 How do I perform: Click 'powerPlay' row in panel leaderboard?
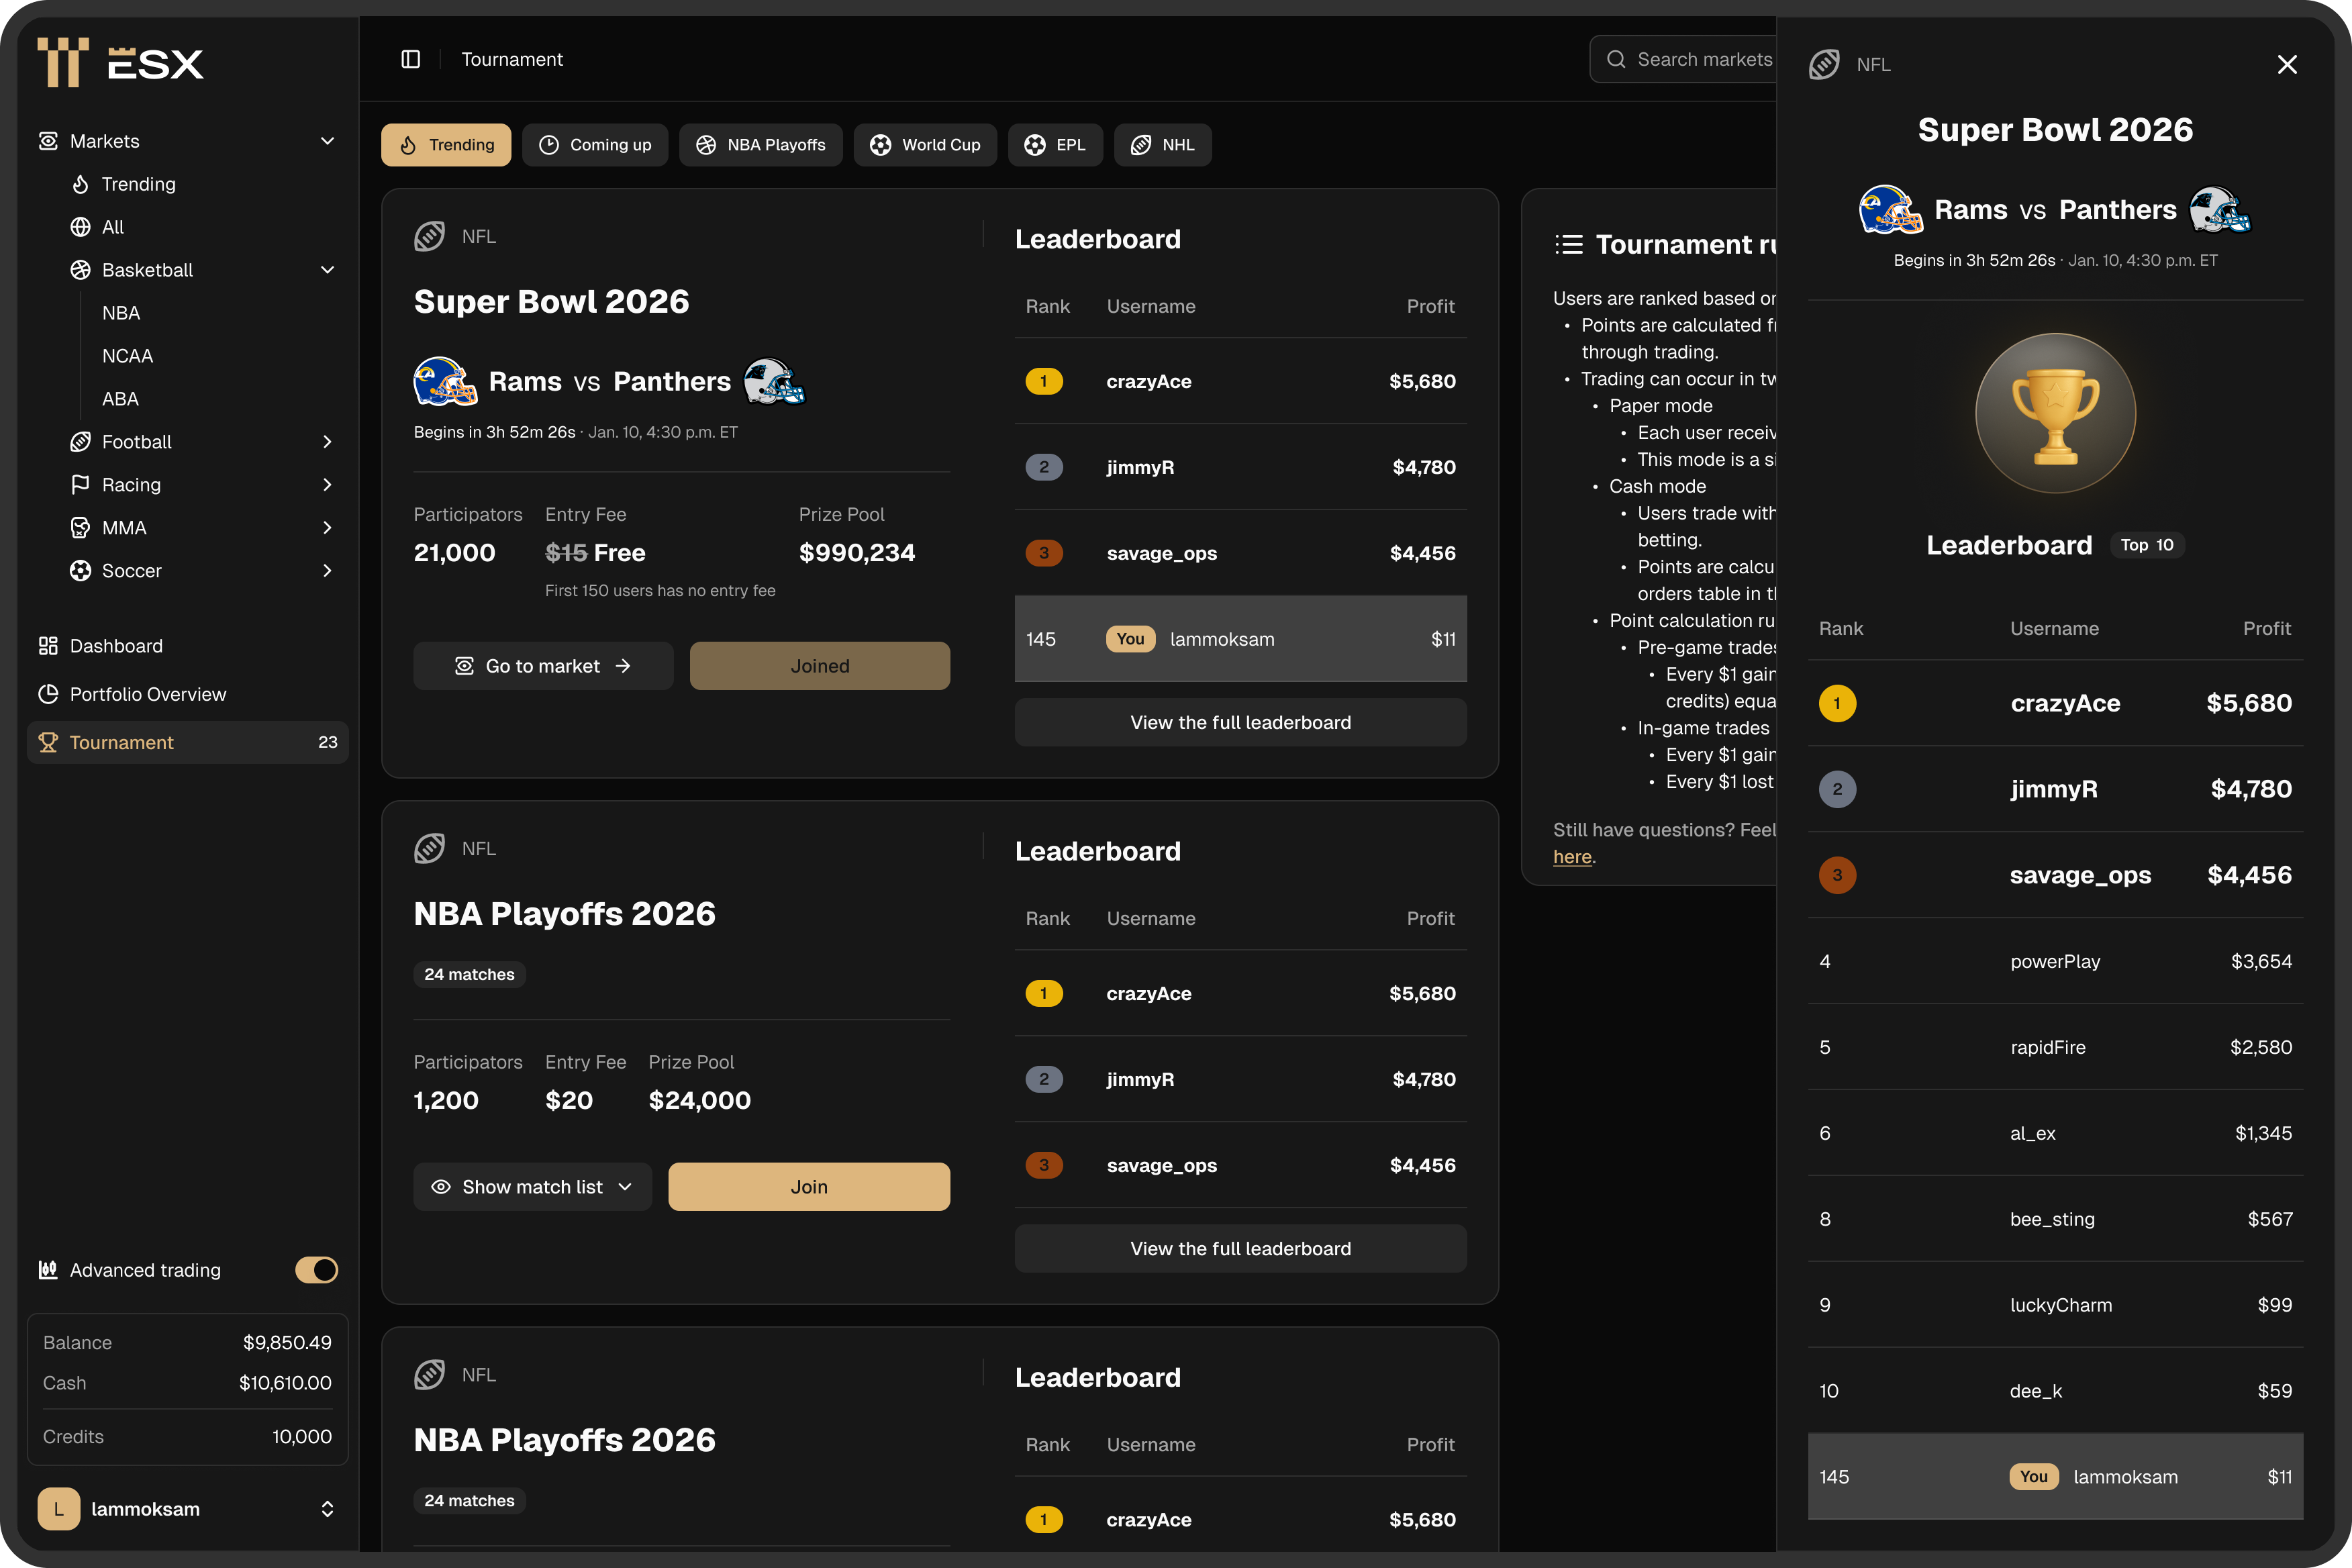click(2055, 961)
